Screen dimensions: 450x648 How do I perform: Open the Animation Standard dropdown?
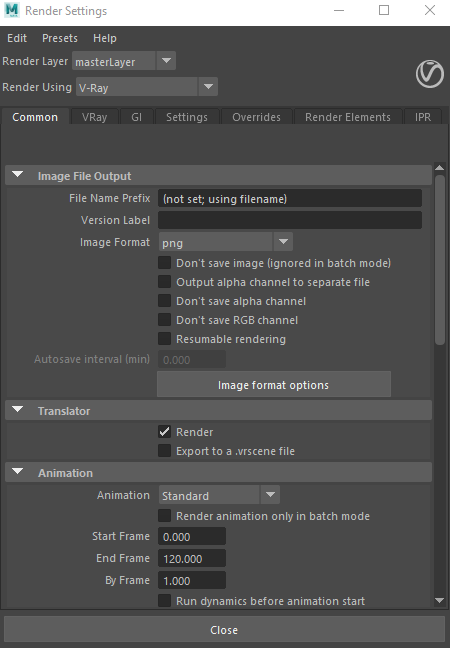click(x=219, y=495)
